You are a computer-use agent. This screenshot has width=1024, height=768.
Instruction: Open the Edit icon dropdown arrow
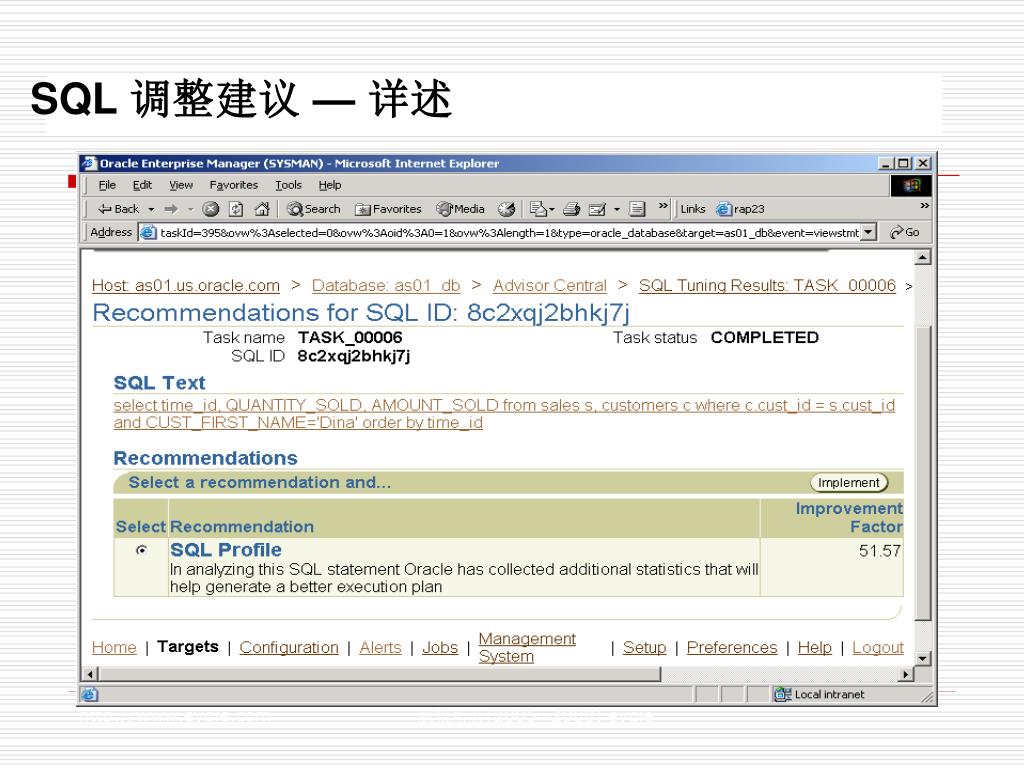[x=616, y=210]
